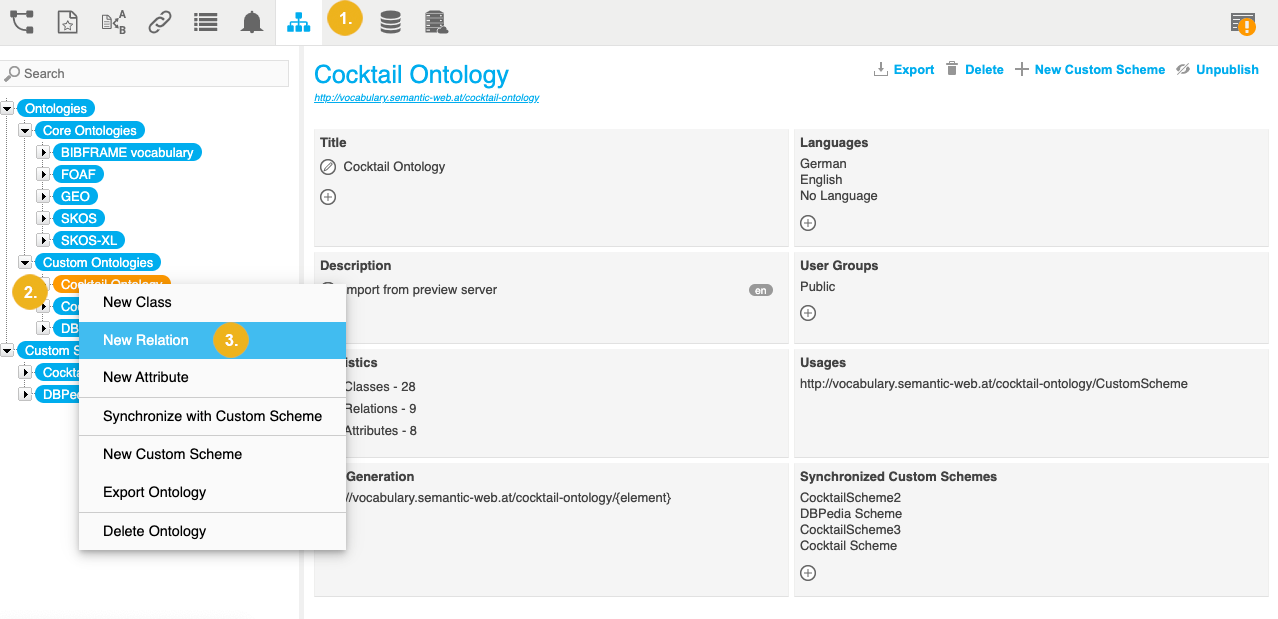The image size is (1278, 619).
Task: Select the FOAF ontology in the tree
Action: click(x=78, y=175)
